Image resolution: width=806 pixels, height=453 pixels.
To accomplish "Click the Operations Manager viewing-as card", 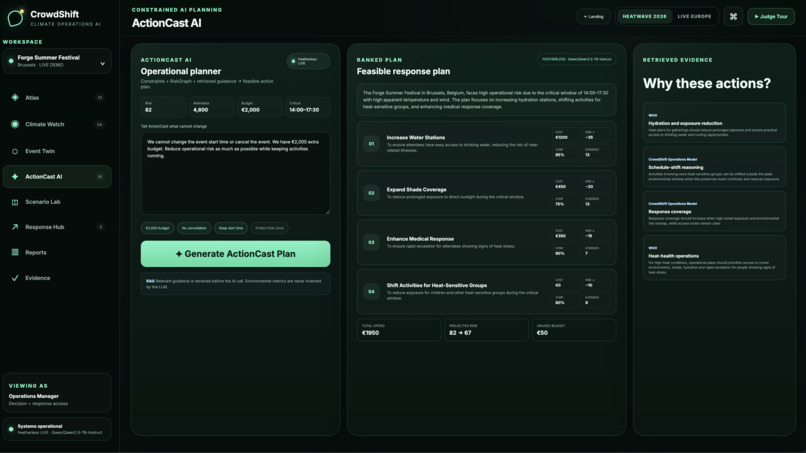I will [57, 393].
